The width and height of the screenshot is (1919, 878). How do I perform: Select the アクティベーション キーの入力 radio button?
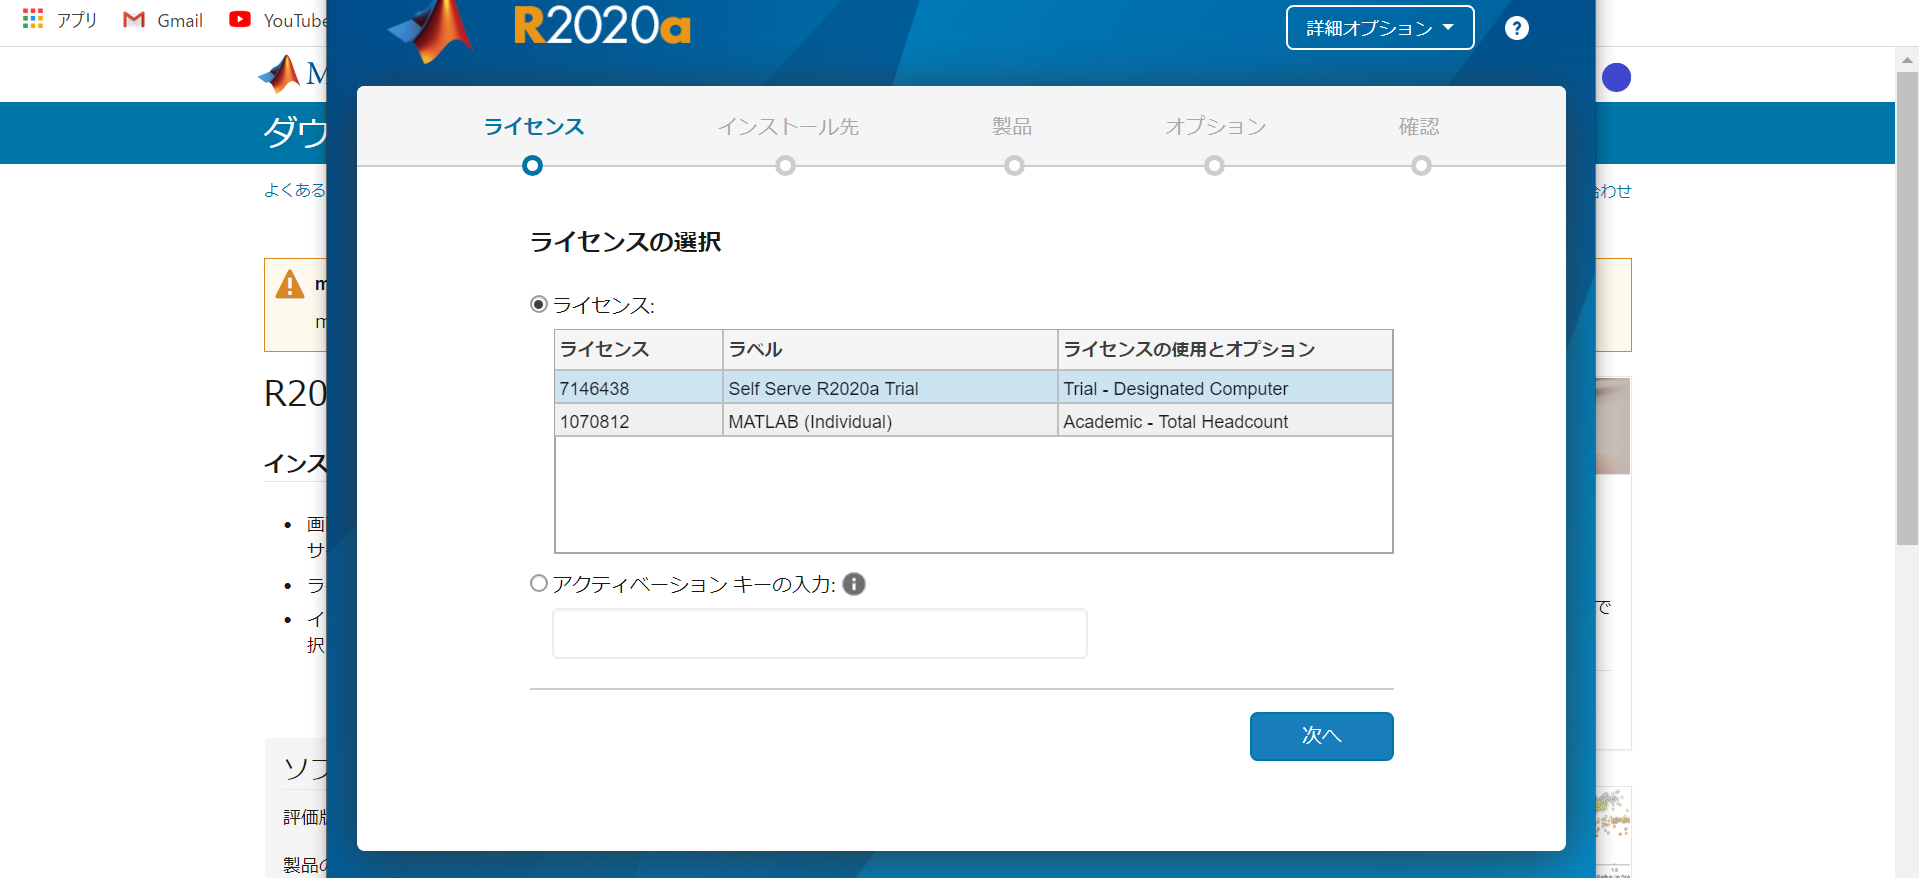tap(539, 583)
